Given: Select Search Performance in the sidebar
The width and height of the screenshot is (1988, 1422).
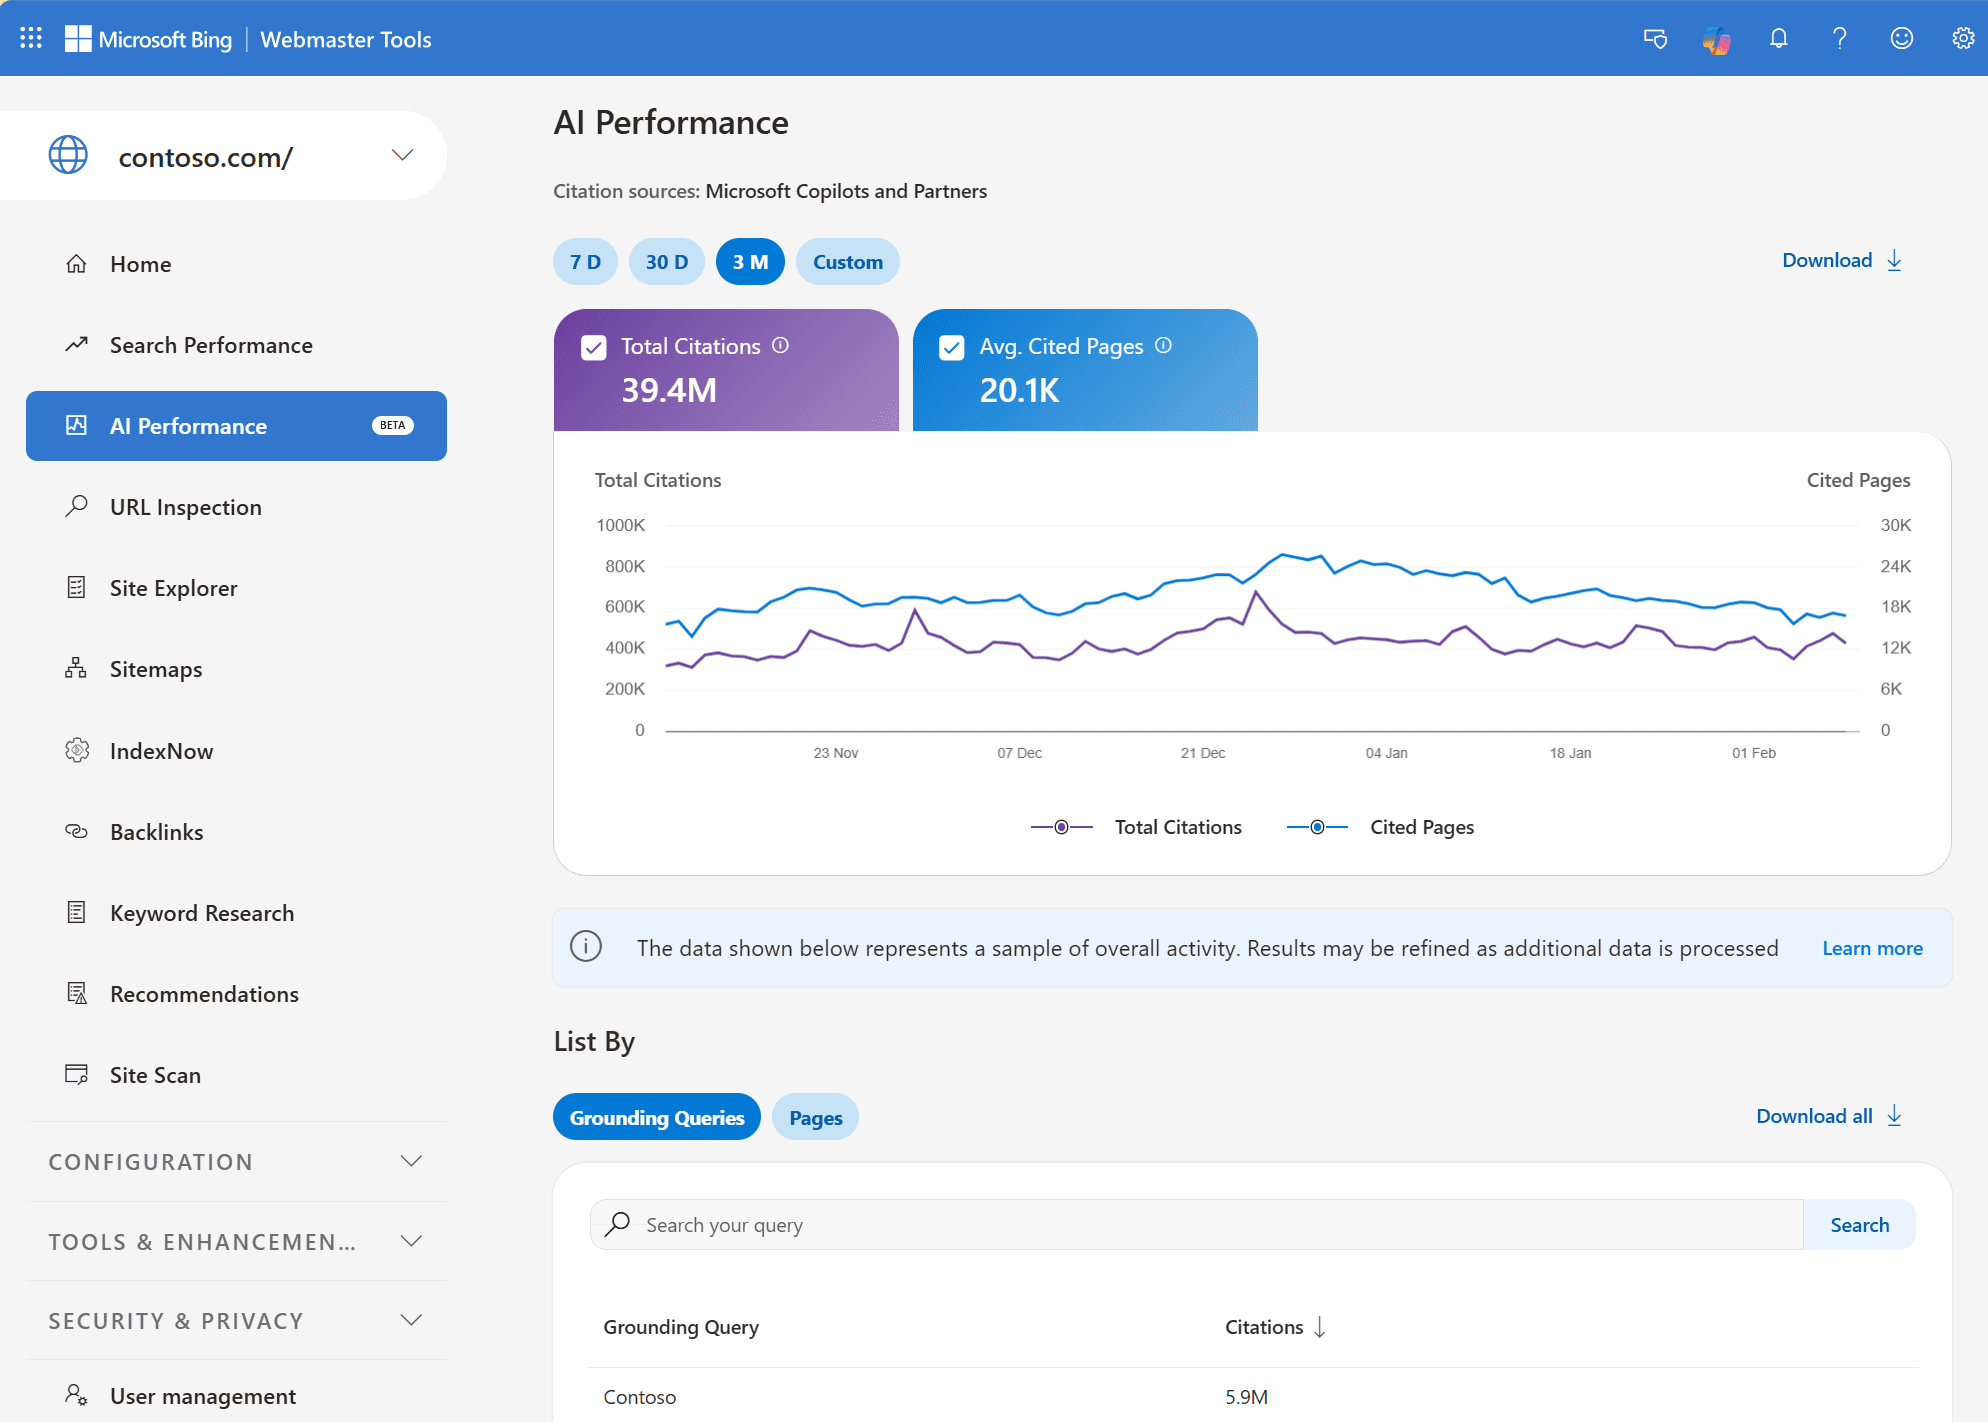Looking at the screenshot, I should pos(211,345).
